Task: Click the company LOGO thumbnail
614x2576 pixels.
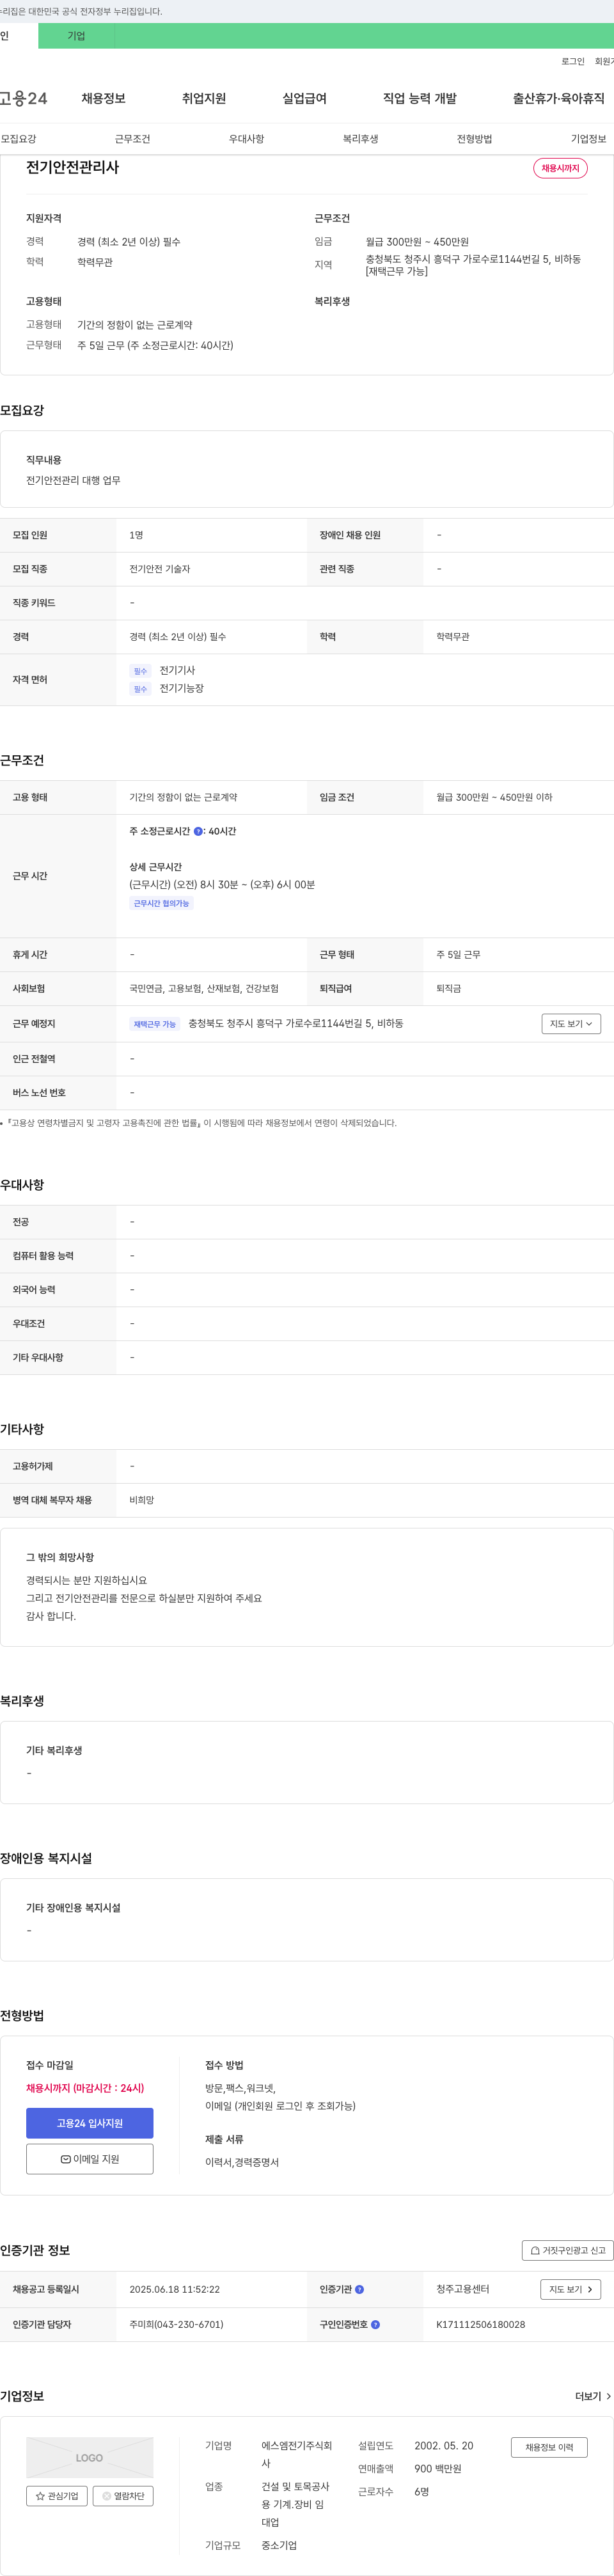Action: (90, 2457)
